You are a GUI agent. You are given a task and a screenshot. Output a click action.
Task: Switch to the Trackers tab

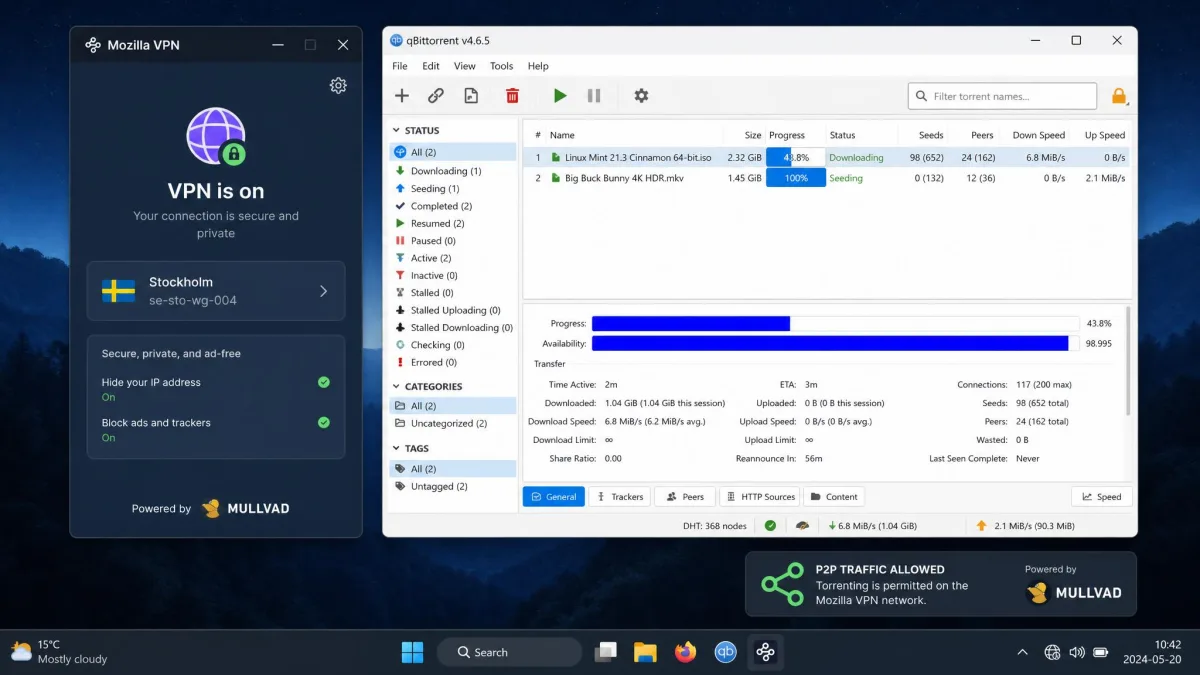(x=619, y=496)
